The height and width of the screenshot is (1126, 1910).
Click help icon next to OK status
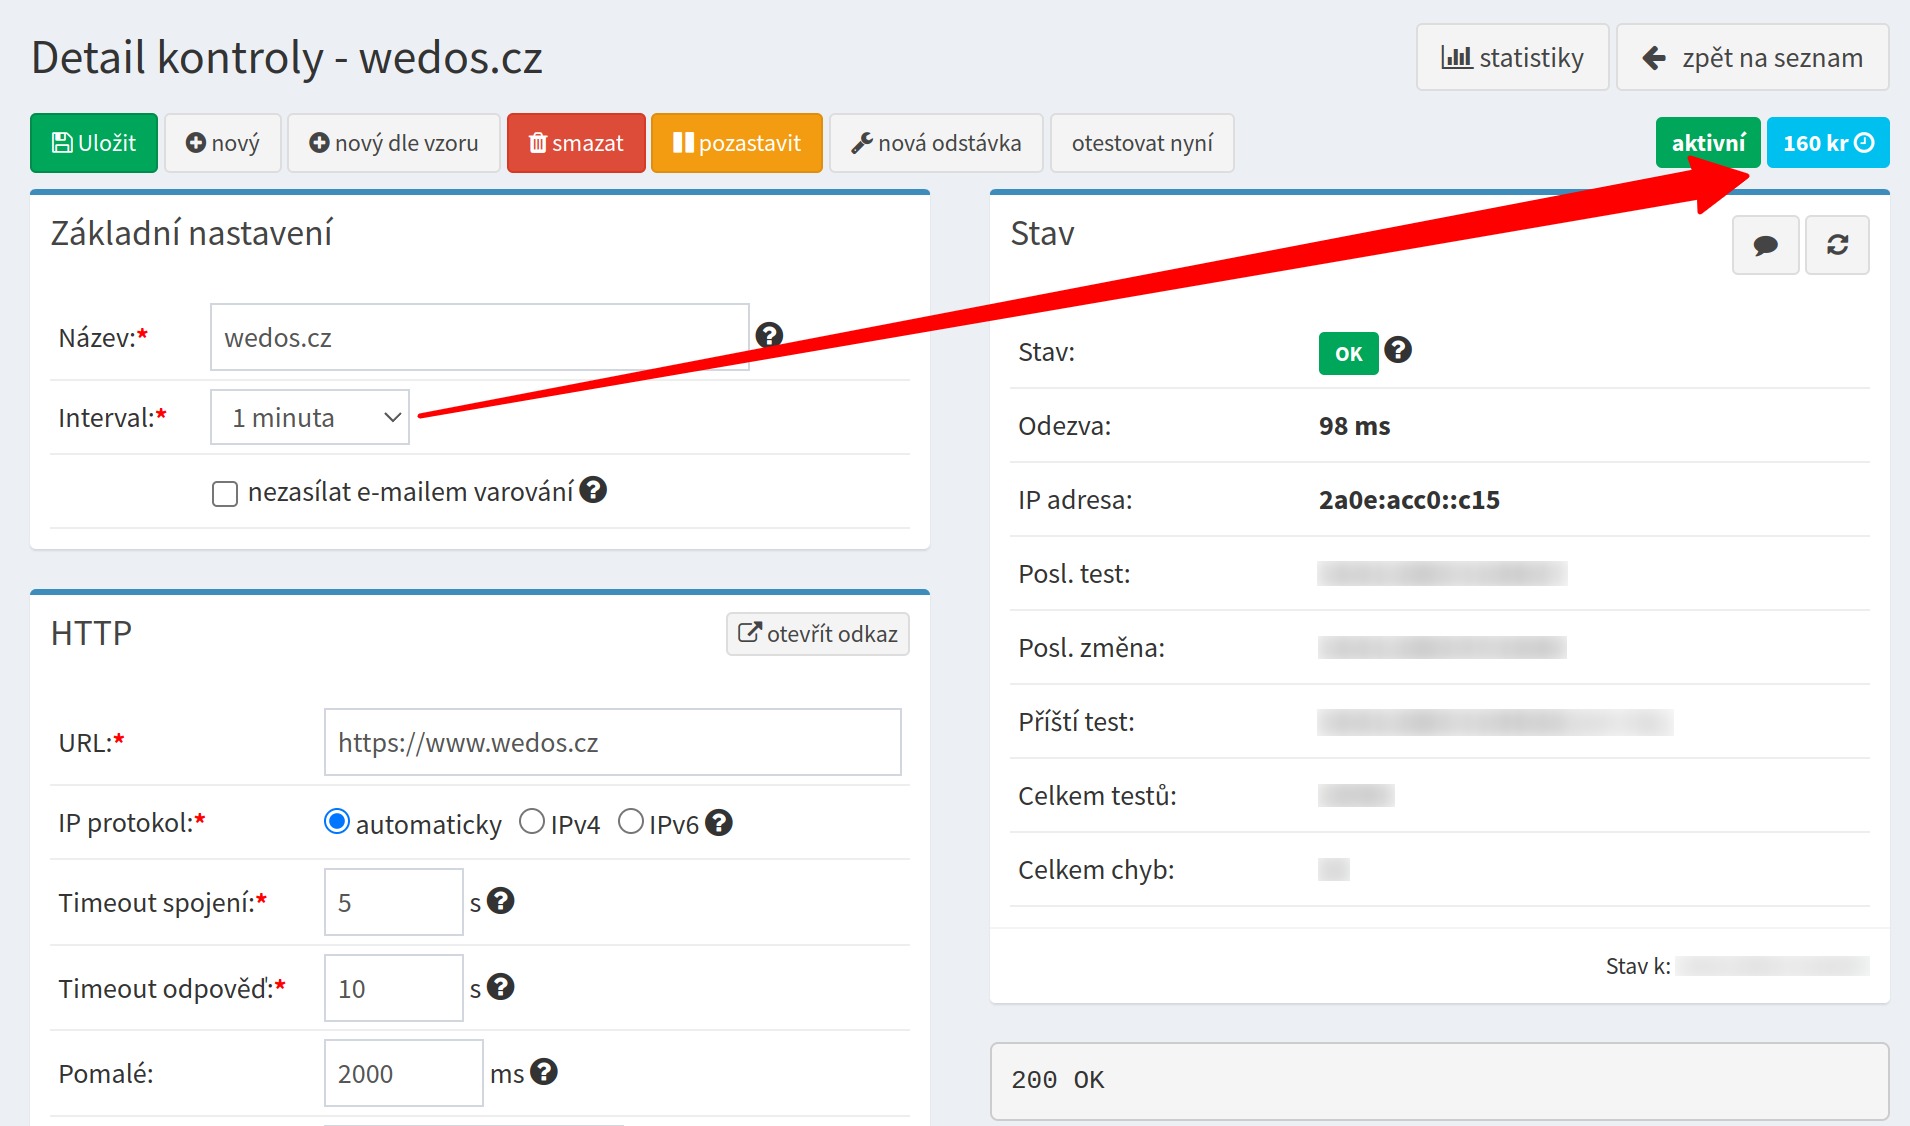1398,350
